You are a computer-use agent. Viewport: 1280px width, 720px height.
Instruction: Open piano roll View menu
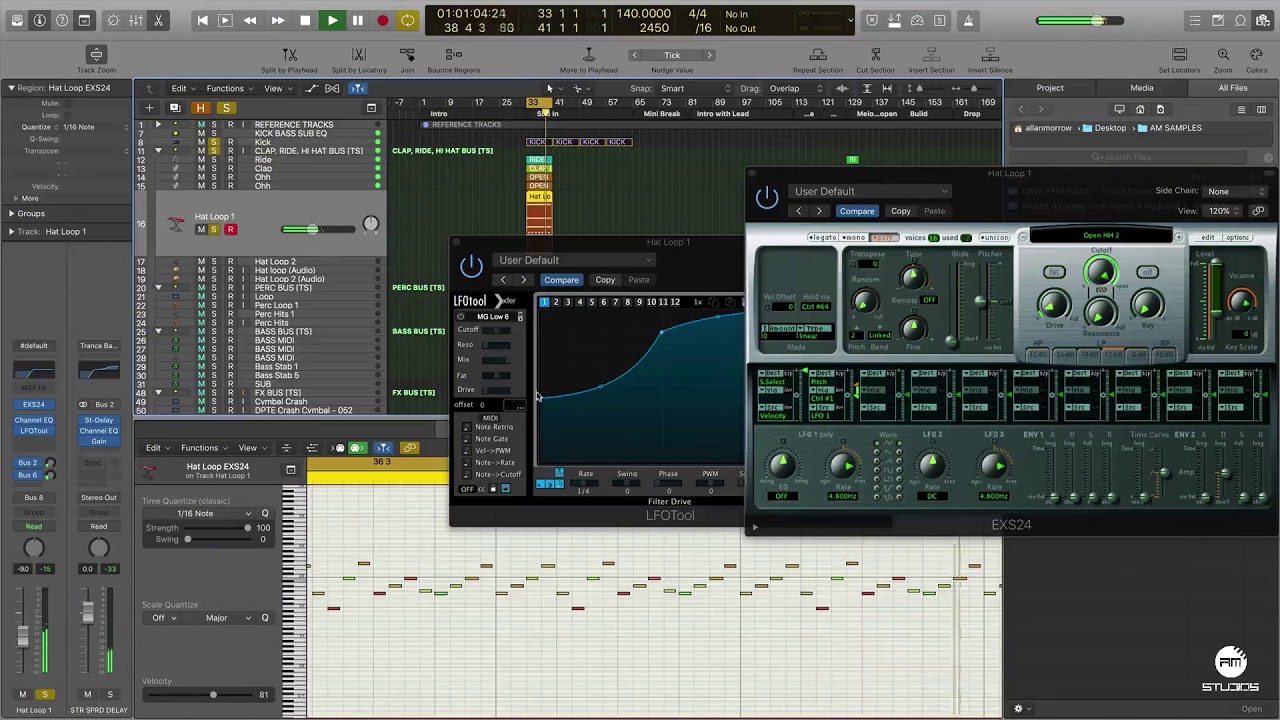250,448
